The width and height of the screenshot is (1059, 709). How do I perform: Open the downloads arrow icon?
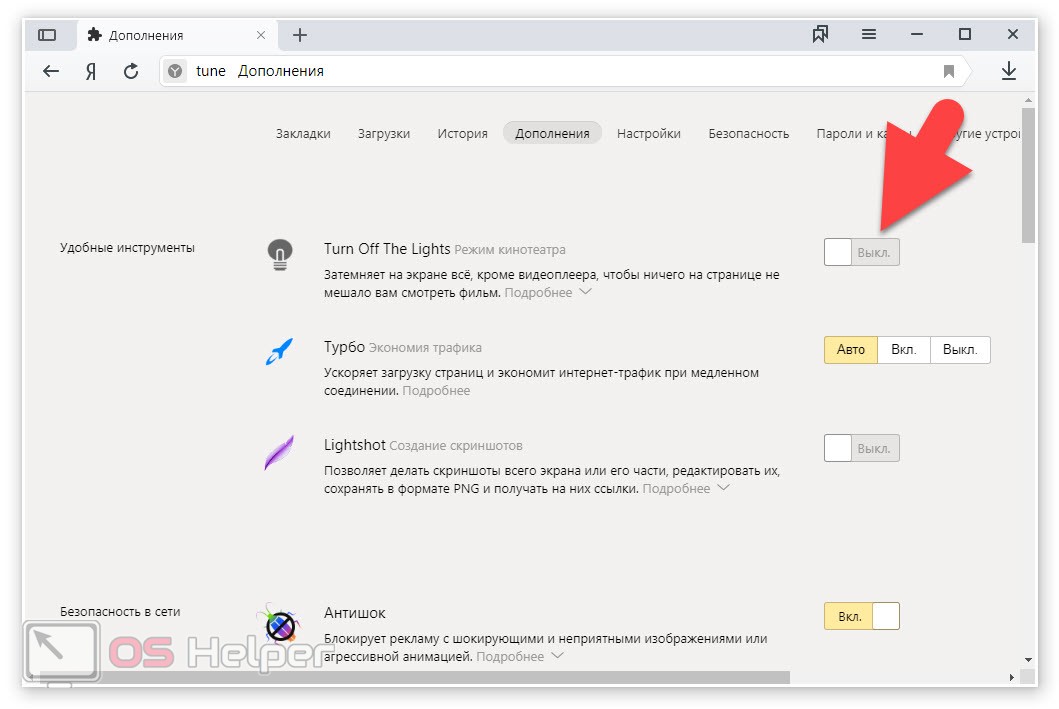click(x=1008, y=71)
